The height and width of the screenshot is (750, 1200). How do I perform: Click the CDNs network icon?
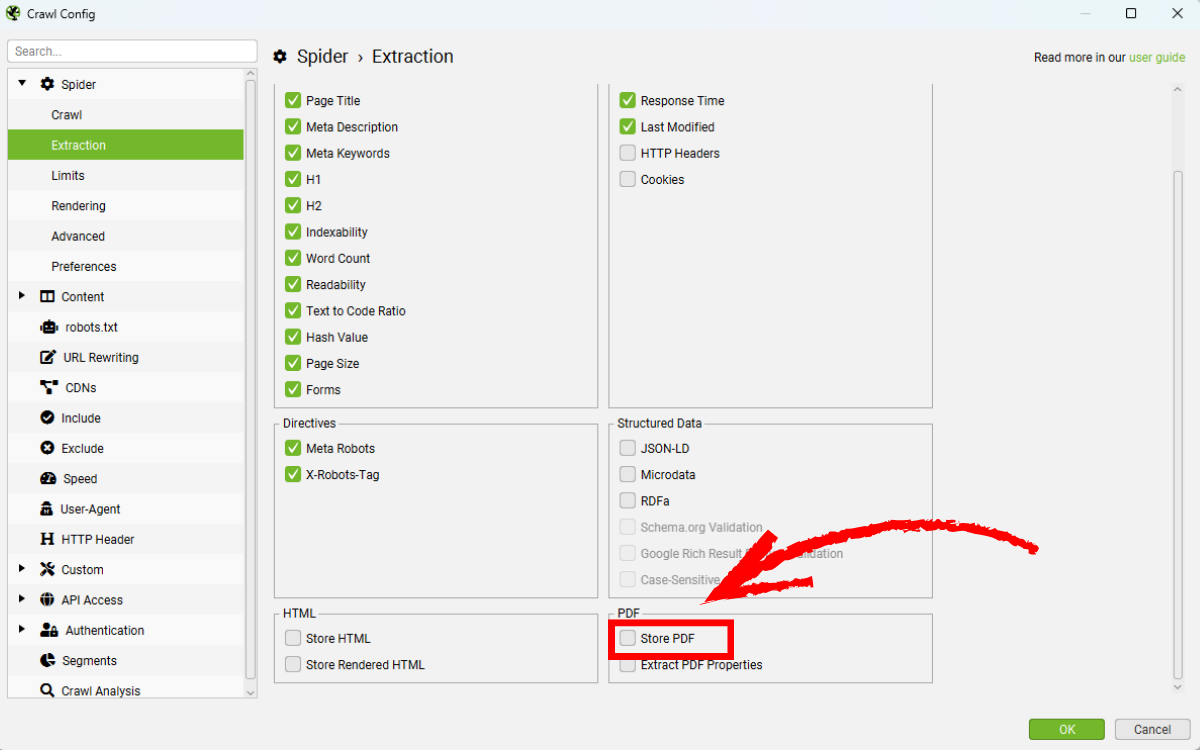pyautogui.click(x=48, y=388)
